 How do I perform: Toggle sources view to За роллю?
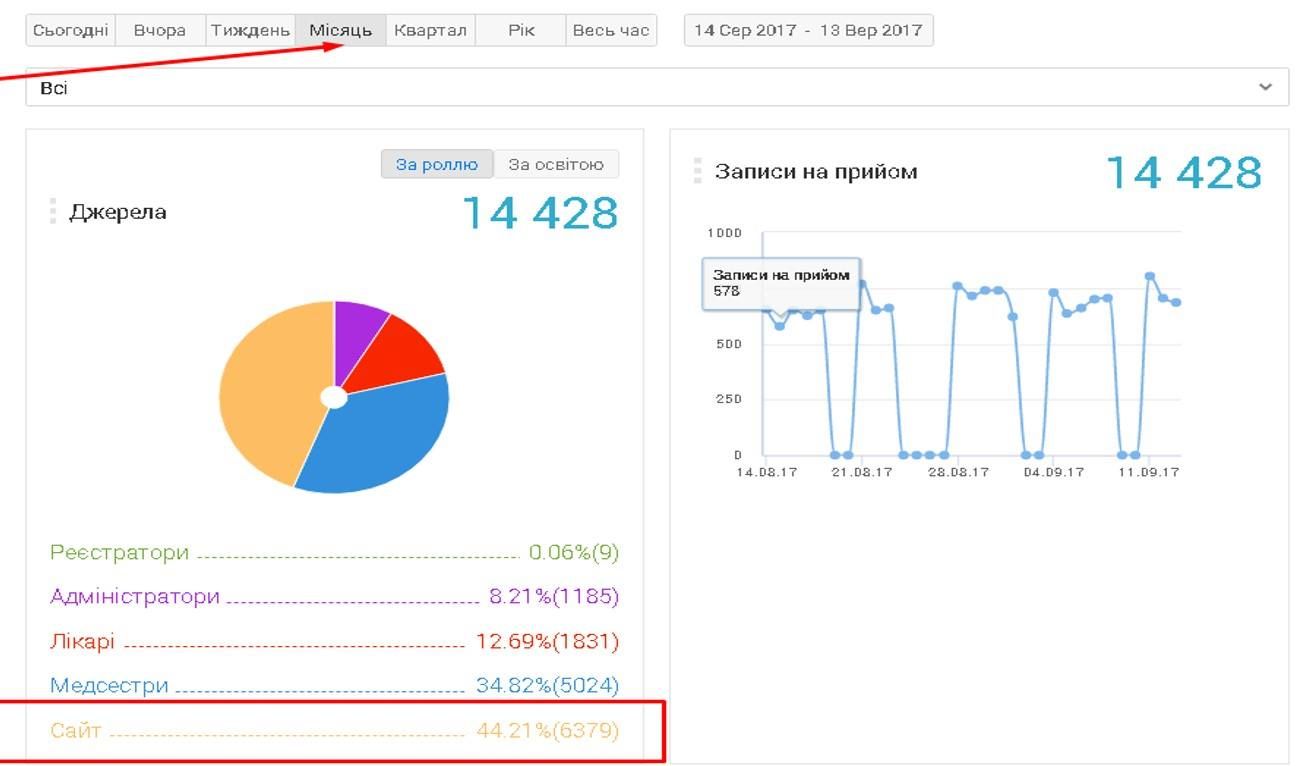tap(436, 164)
